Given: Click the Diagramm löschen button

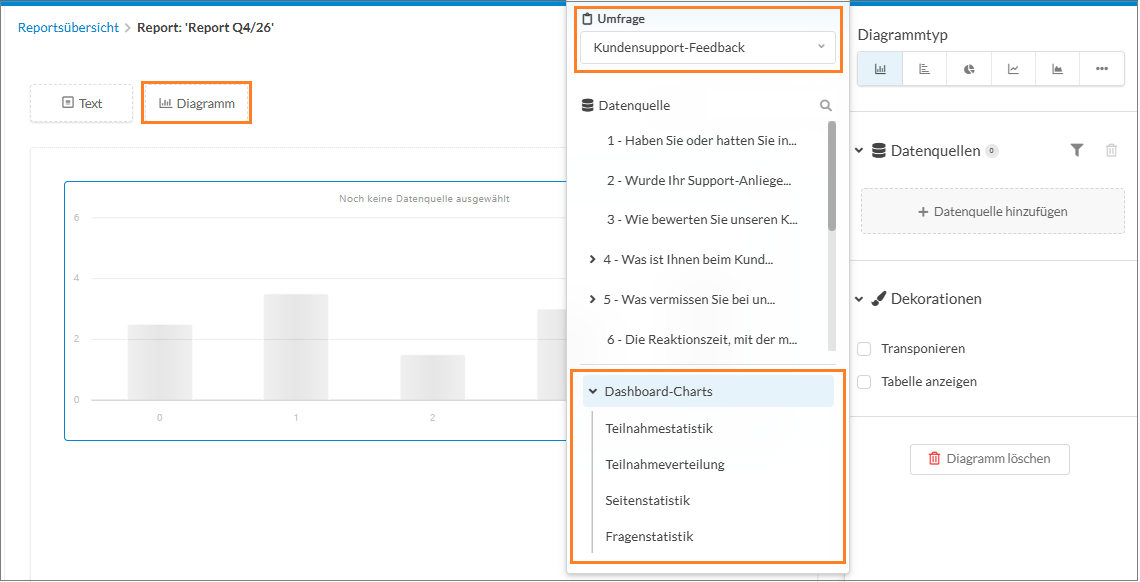Looking at the screenshot, I should click(990, 459).
